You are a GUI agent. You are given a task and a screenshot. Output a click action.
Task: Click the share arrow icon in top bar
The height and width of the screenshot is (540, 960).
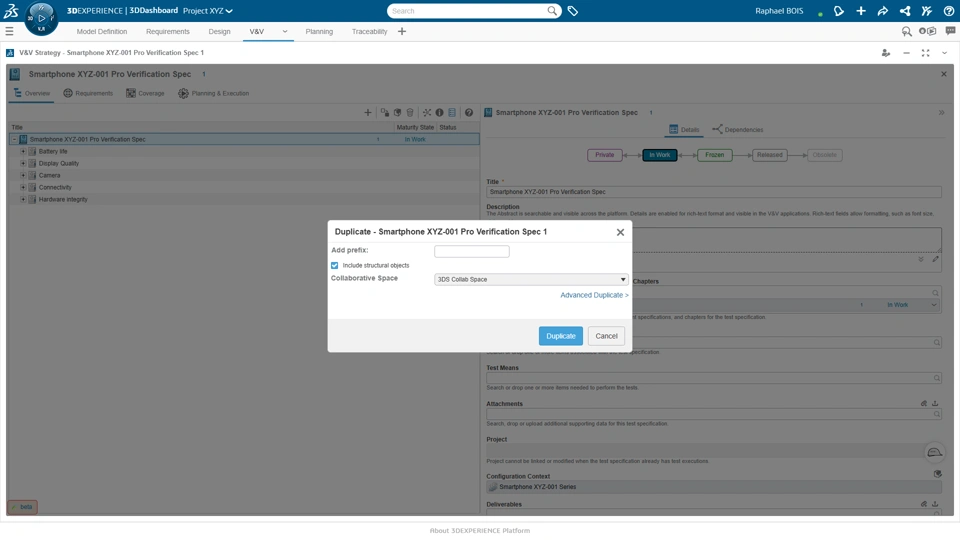[883, 11]
